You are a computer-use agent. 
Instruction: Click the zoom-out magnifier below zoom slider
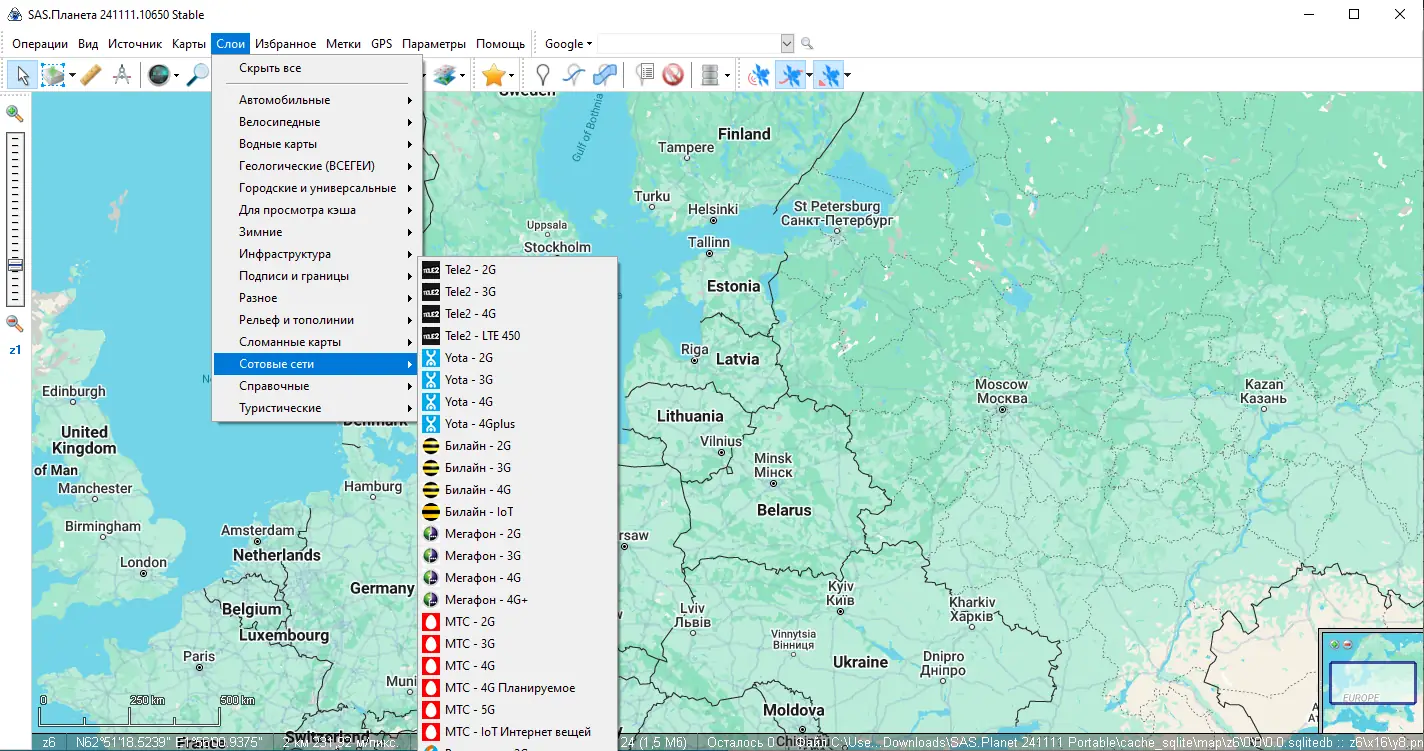point(15,323)
